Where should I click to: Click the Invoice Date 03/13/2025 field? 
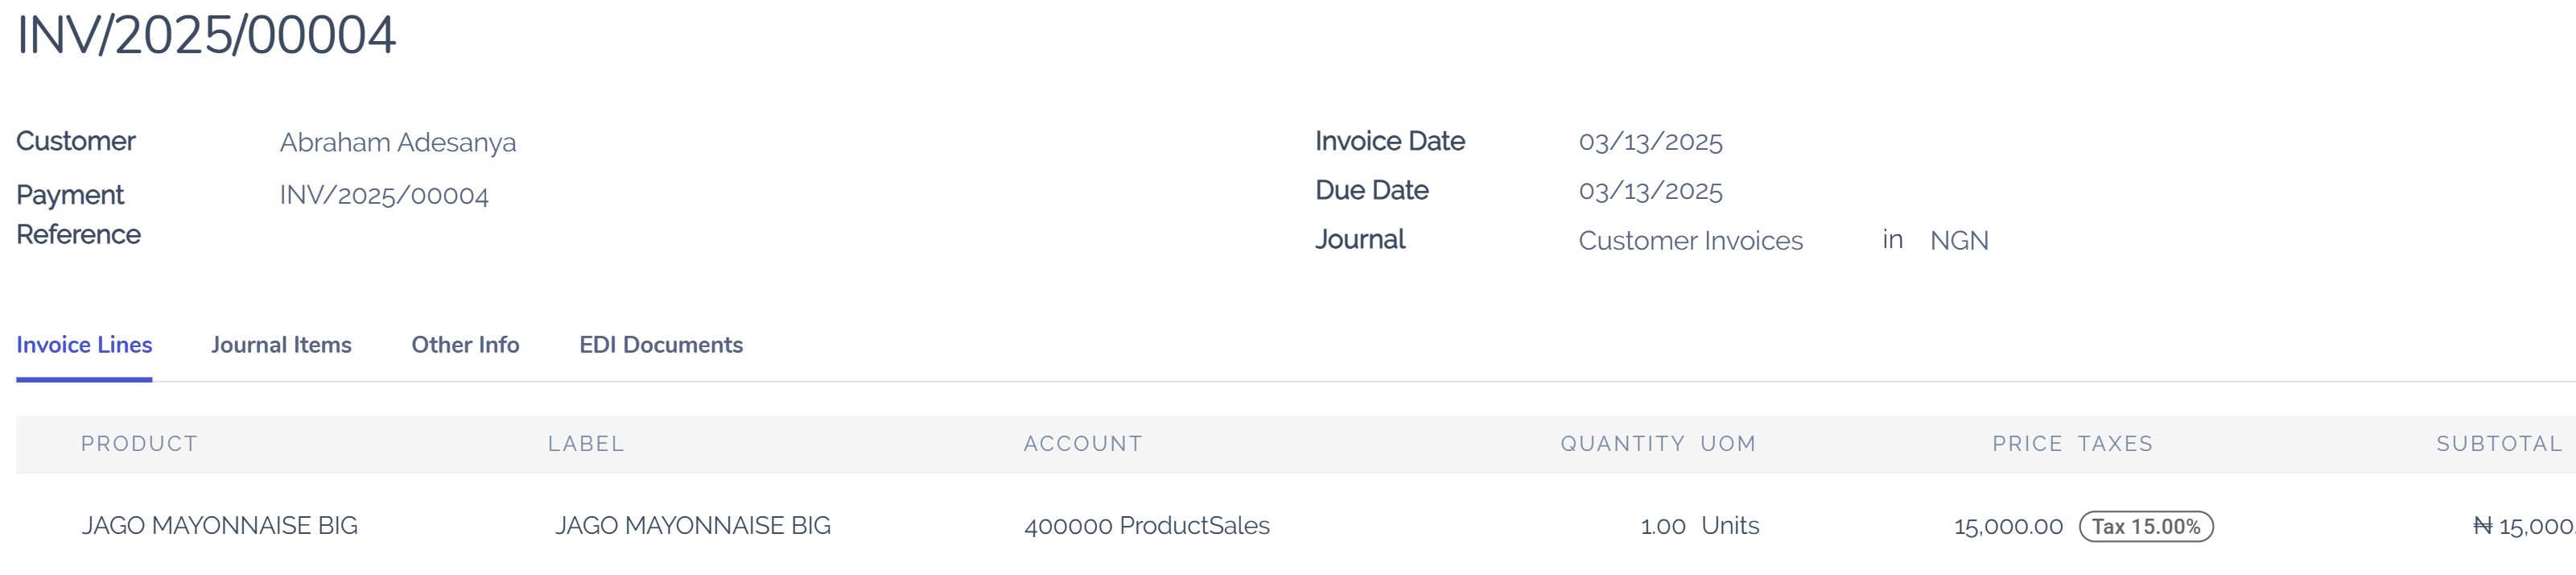point(1649,142)
